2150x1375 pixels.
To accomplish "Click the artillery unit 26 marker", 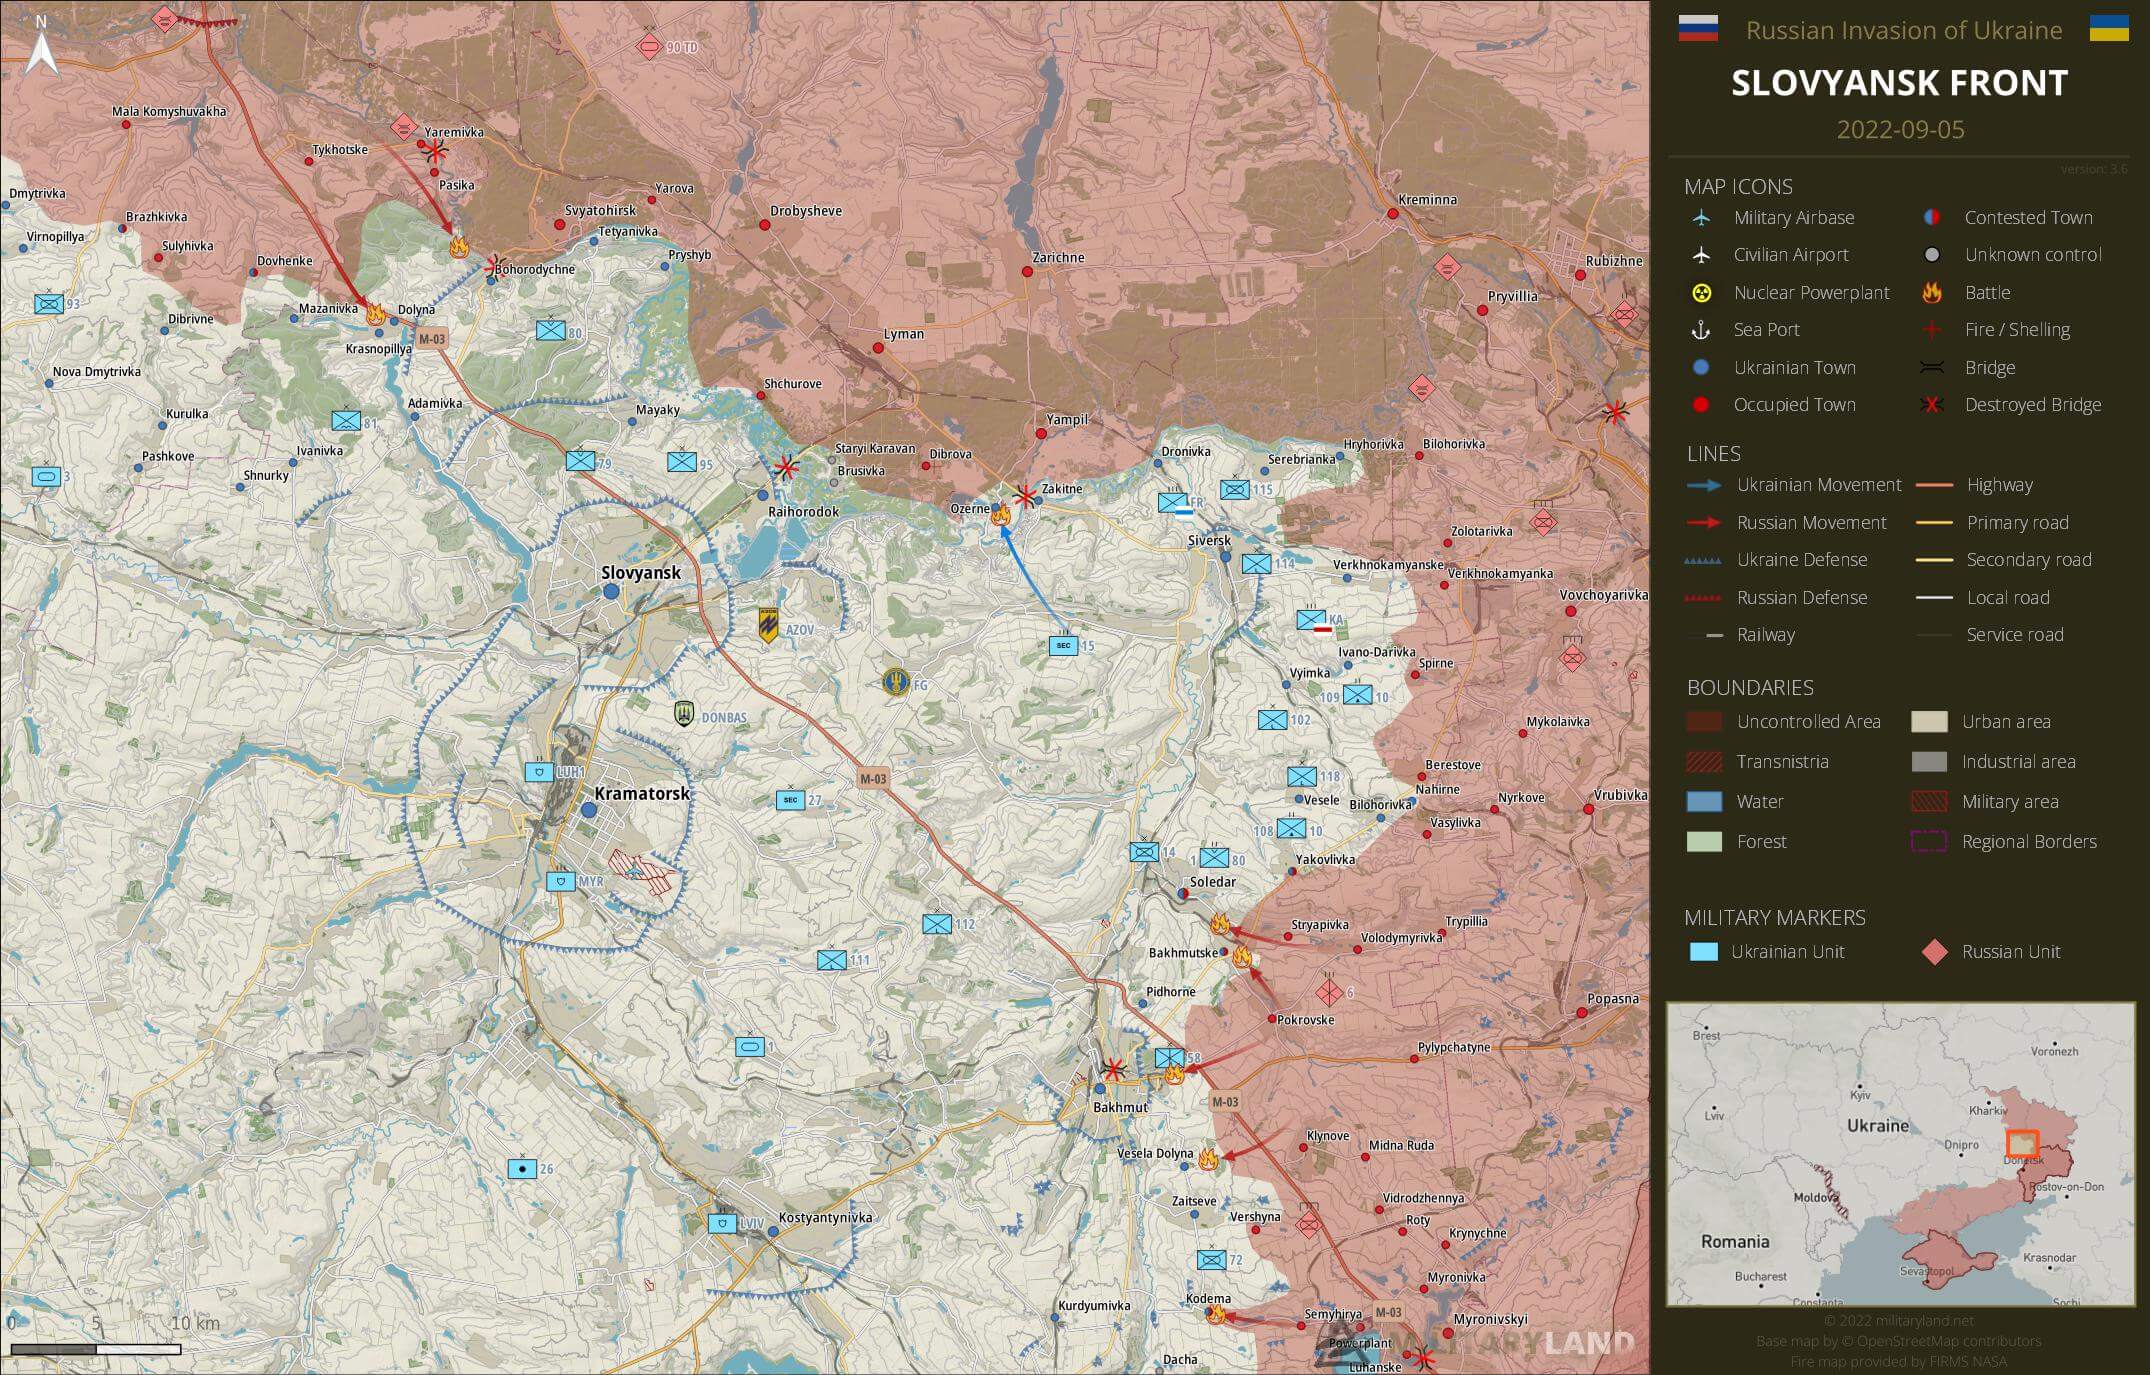I will tap(522, 1168).
